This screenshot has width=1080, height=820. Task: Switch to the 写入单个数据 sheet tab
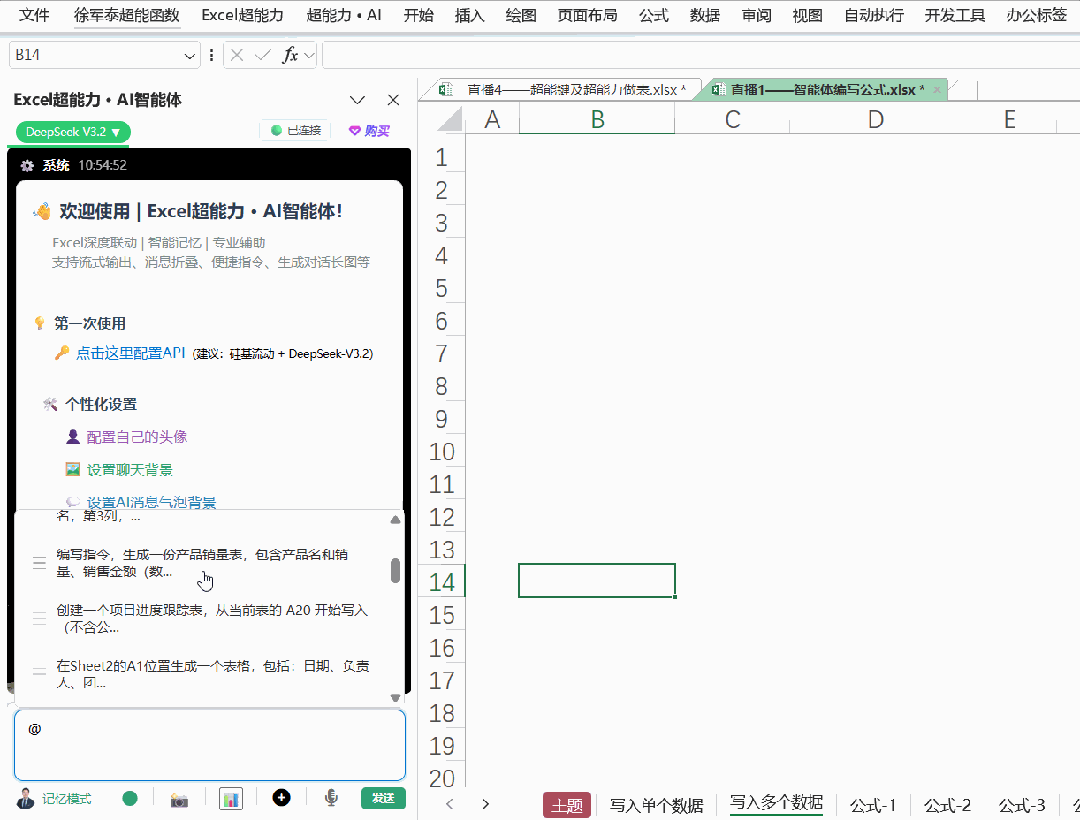pyautogui.click(x=656, y=805)
